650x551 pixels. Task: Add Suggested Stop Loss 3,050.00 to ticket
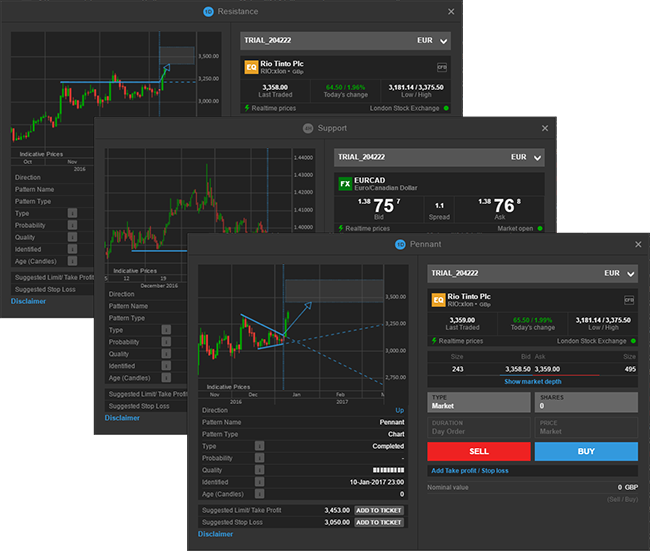click(379, 522)
